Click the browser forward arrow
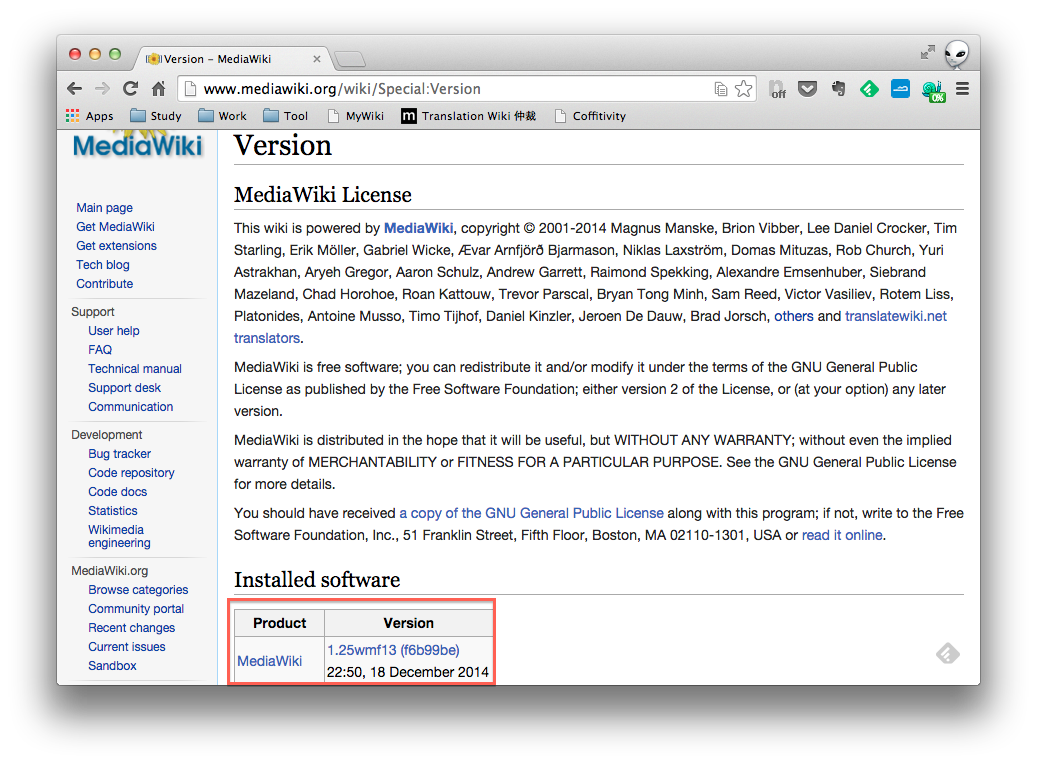The width and height of the screenshot is (1037, 764). coord(103,89)
